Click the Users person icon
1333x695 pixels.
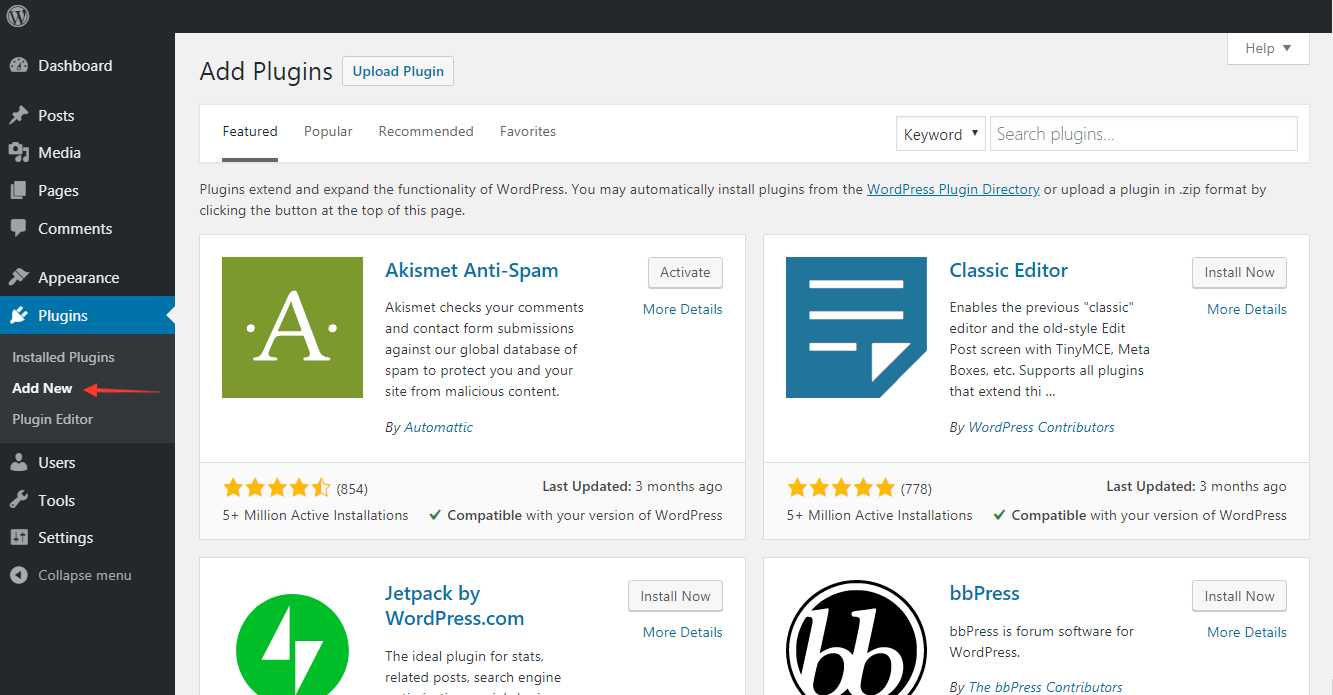click(18, 463)
